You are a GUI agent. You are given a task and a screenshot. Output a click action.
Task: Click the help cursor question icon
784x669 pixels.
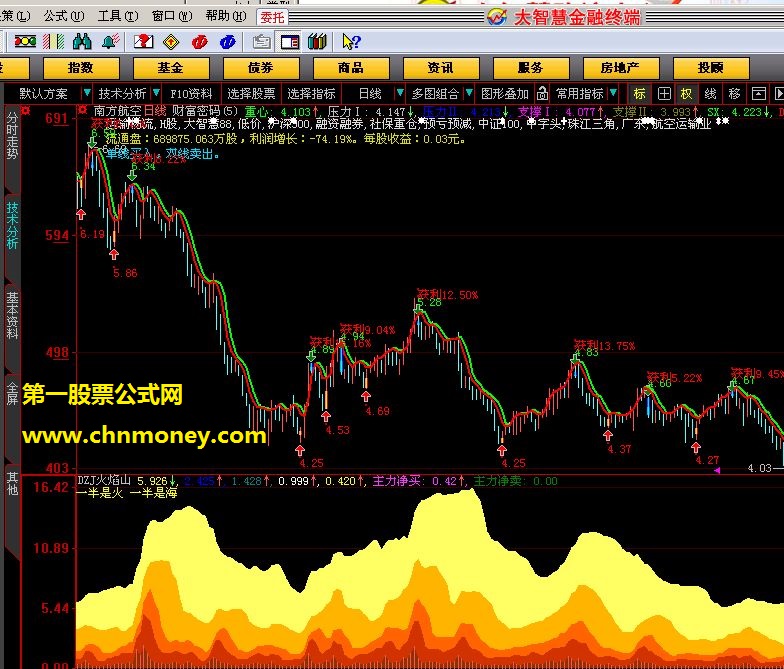click(351, 42)
